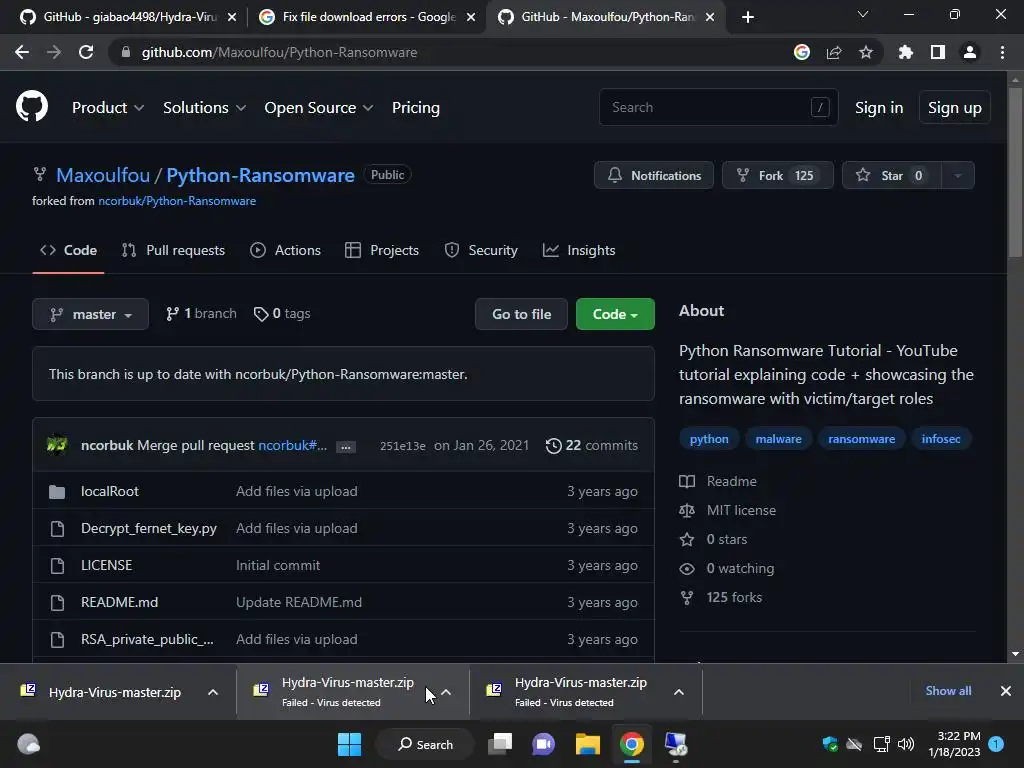Click the Notifications button
1024x768 pixels.
click(x=654, y=175)
